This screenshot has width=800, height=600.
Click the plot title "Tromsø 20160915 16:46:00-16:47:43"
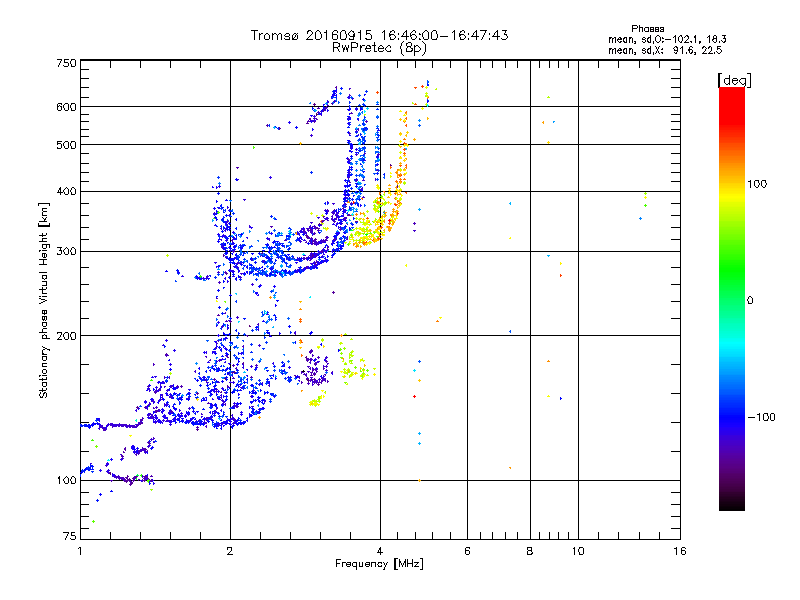(379, 35)
